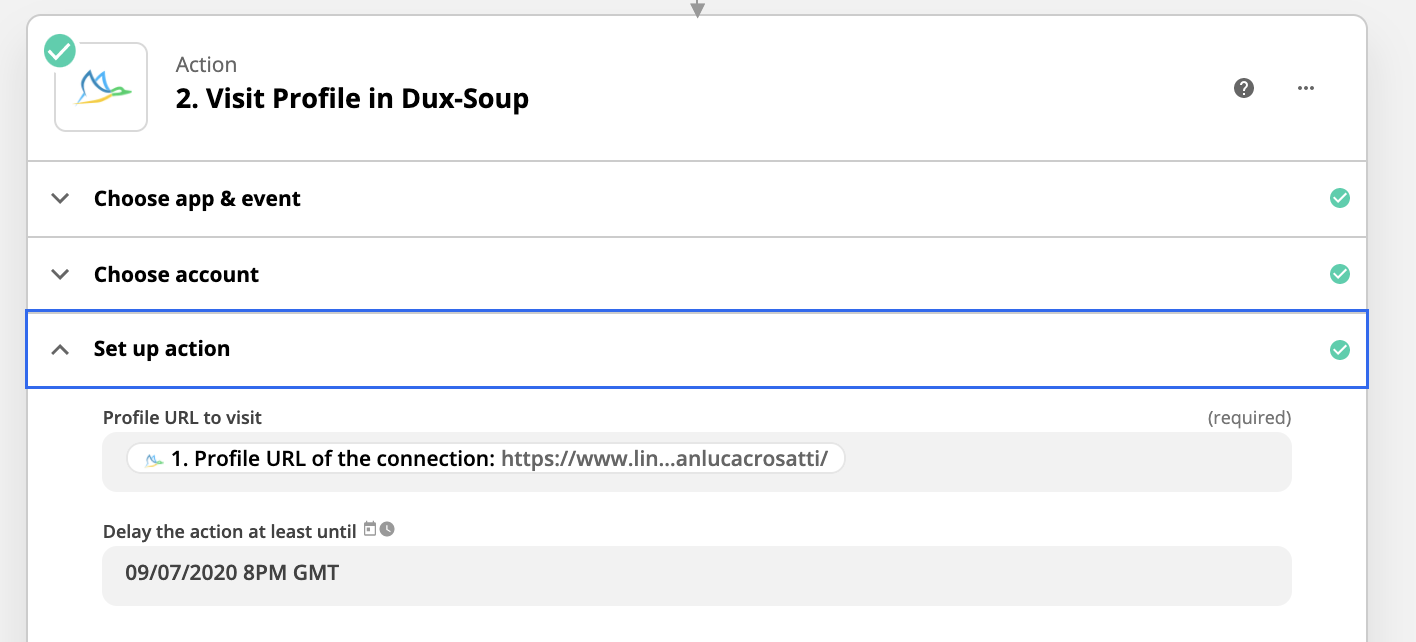Click the Profile URL of the connection pill
Screen dimensions: 1416x642
click(486, 459)
